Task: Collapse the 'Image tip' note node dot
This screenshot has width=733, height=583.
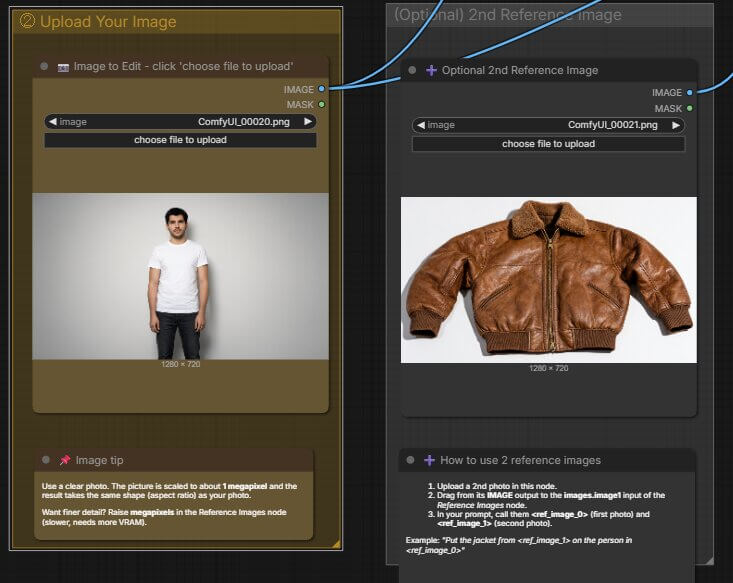Action: pyautogui.click(x=46, y=460)
